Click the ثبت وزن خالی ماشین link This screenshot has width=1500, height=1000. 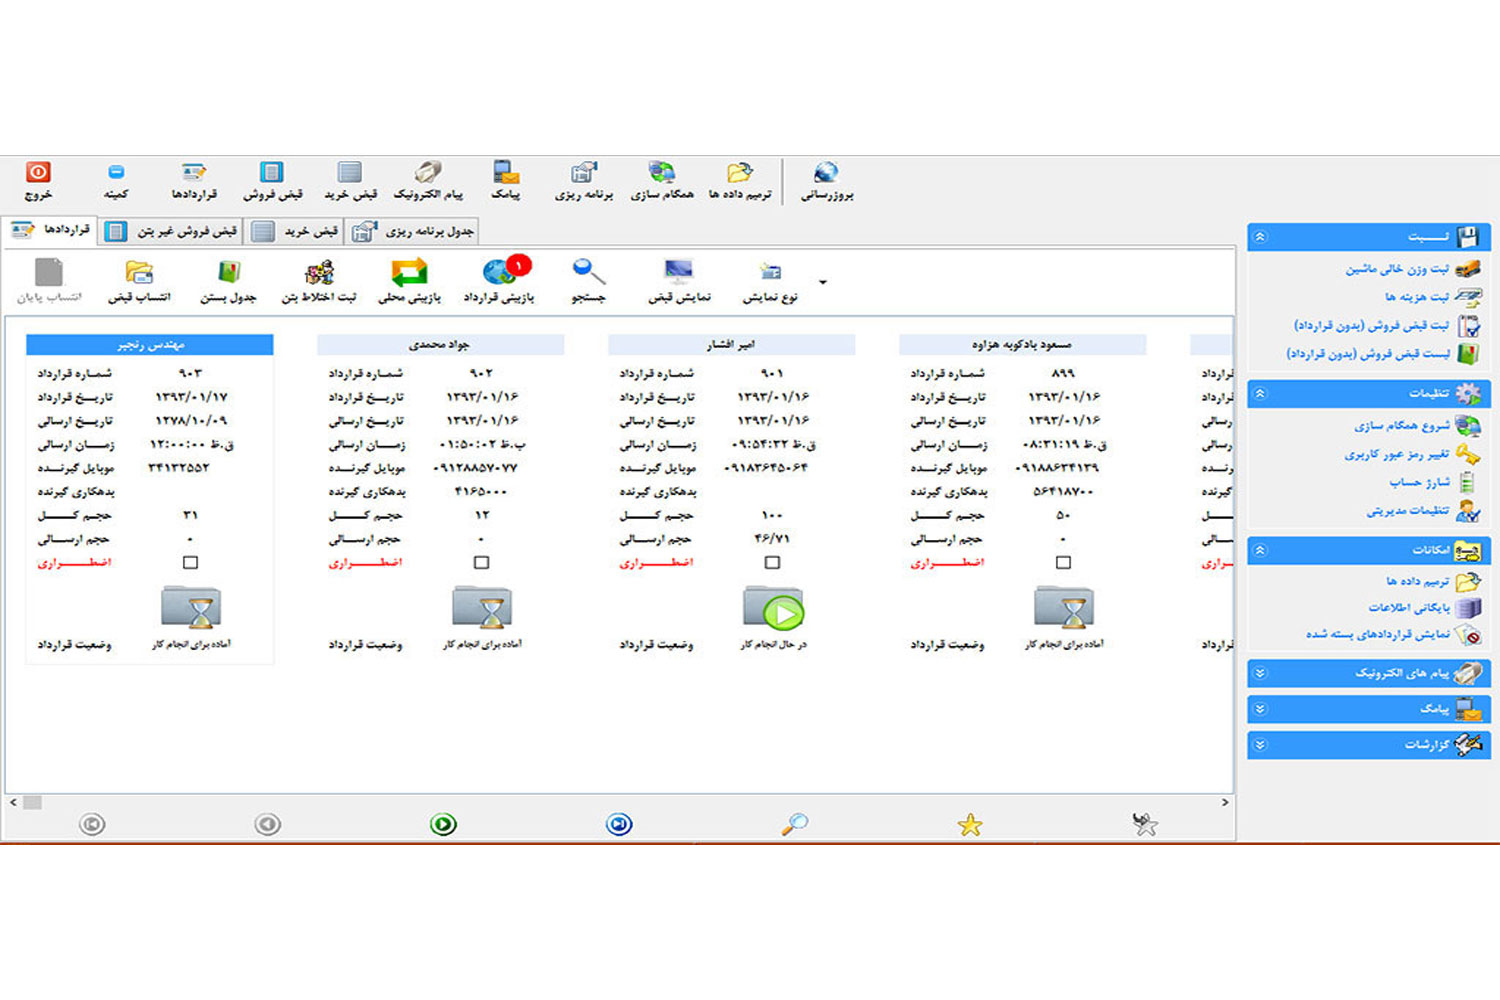pyautogui.click(x=1396, y=269)
